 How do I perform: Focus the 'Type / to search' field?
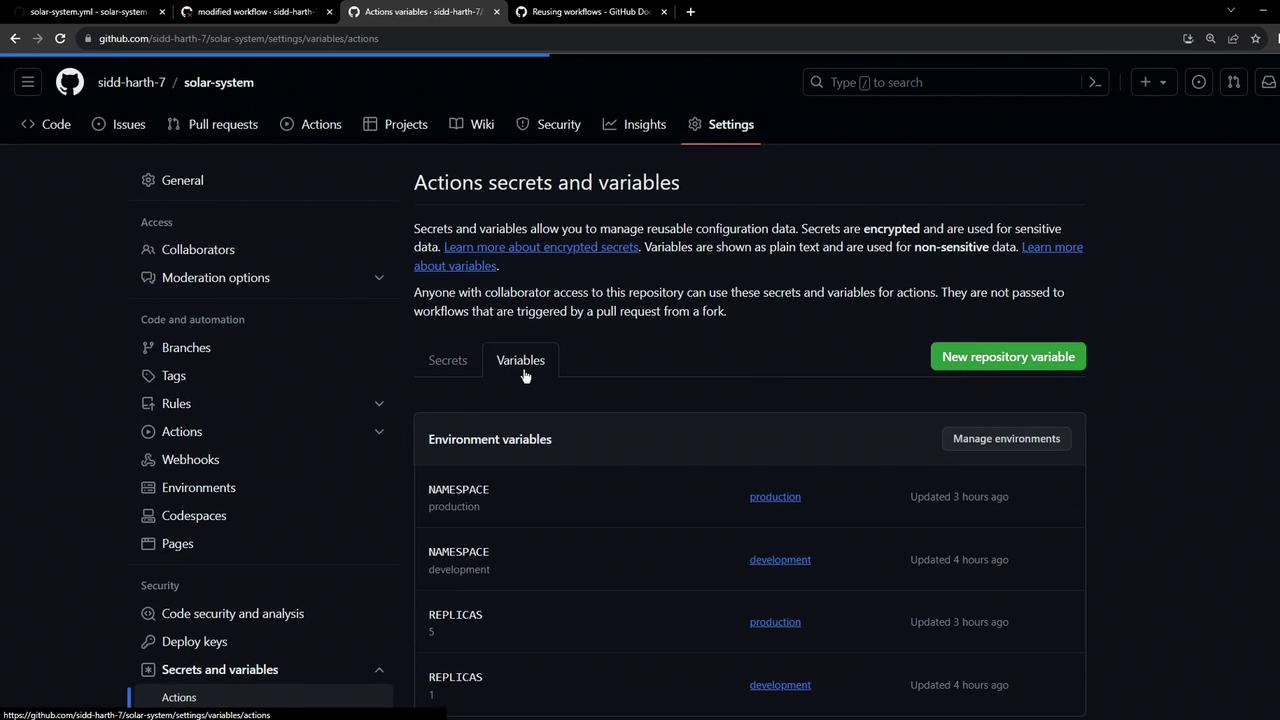point(957,82)
